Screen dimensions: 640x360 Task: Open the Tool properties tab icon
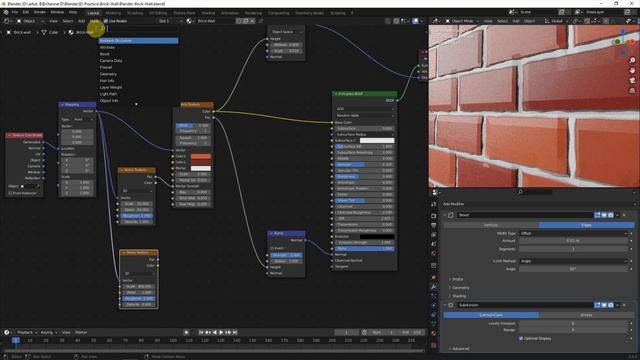point(433,204)
